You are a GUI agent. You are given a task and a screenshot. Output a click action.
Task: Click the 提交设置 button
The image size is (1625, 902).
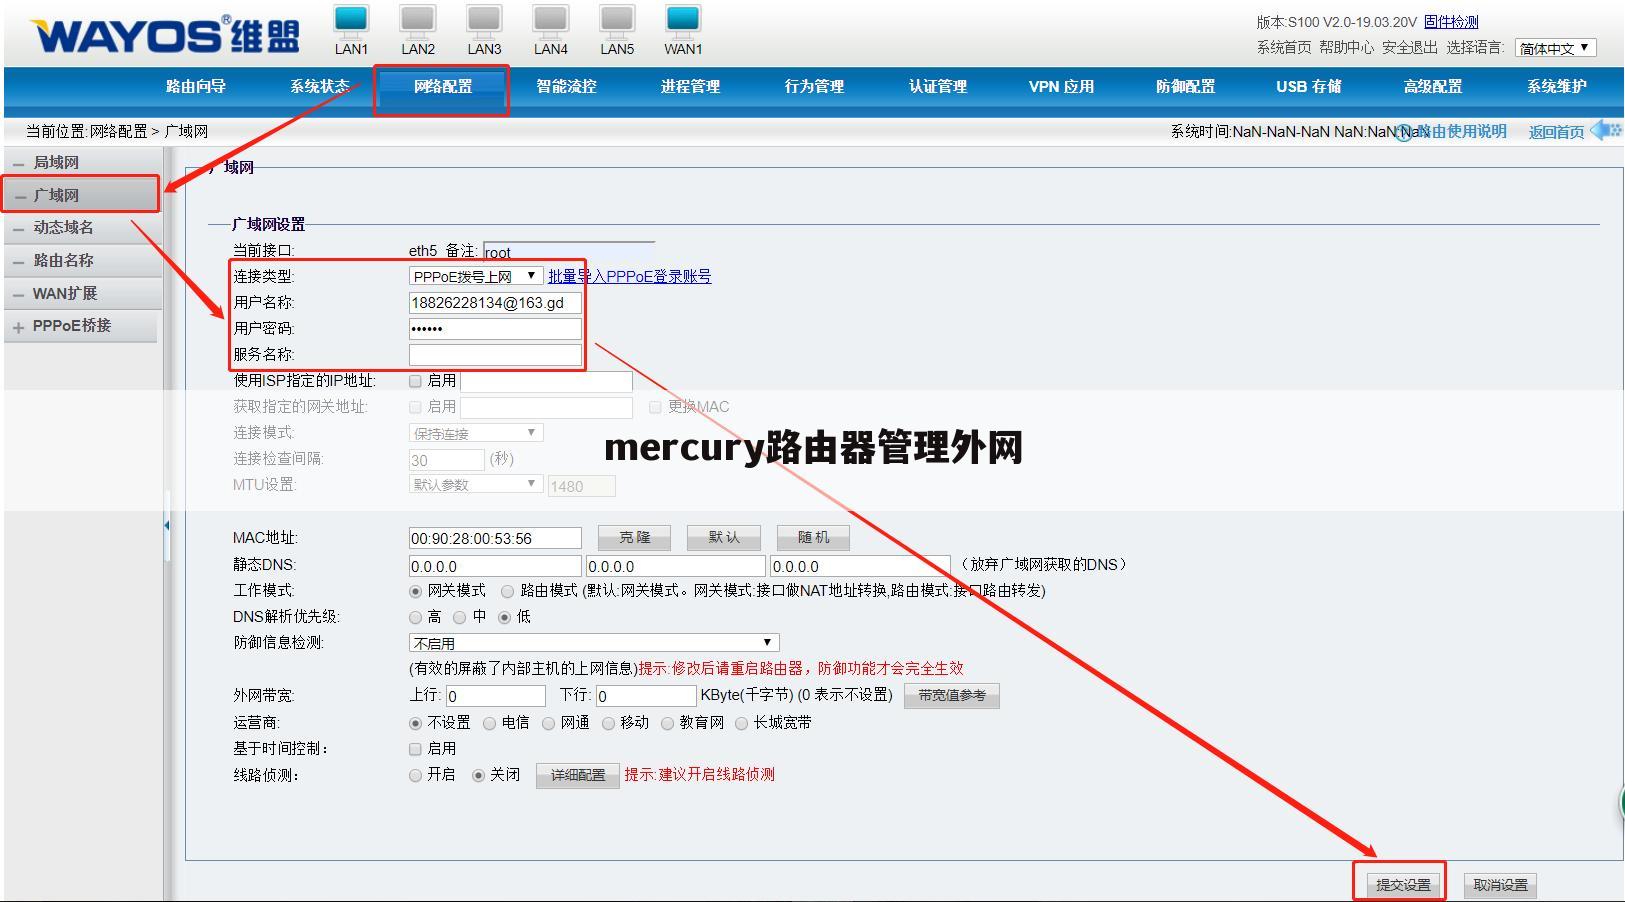1403,885
